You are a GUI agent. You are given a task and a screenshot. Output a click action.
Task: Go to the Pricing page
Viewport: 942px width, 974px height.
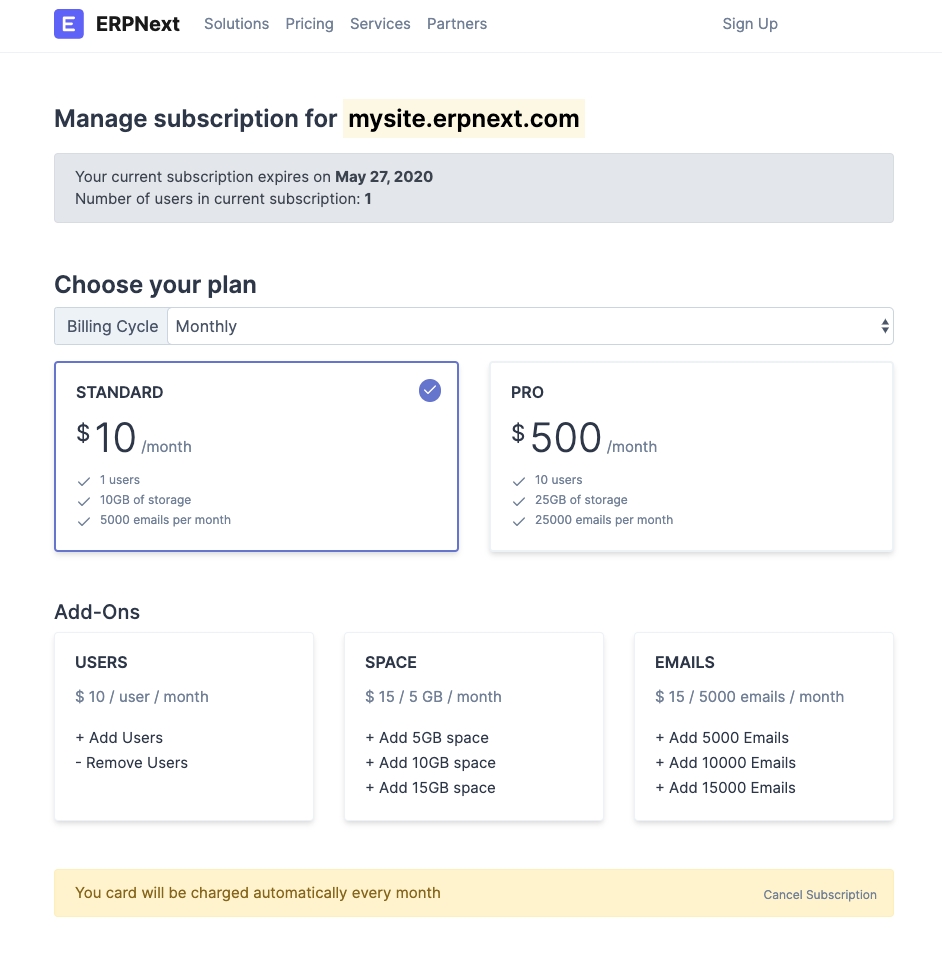pyautogui.click(x=309, y=24)
